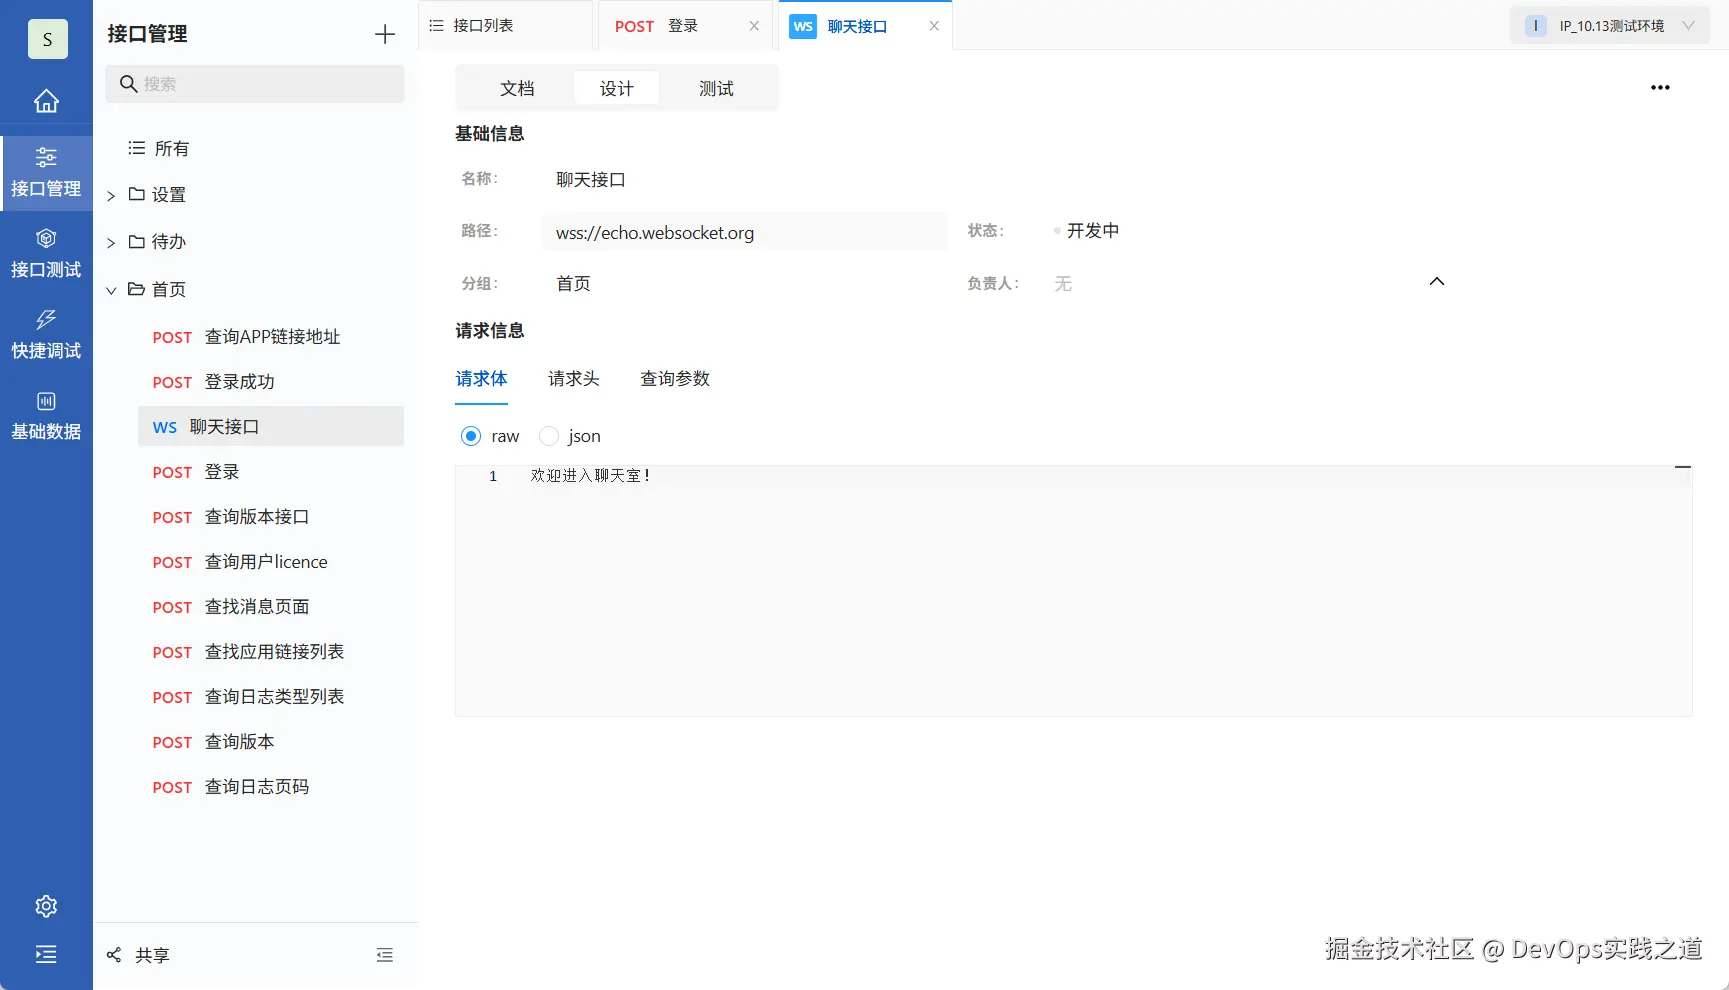Screen dimensions: 1729x990
Task: Close the POST 登录 tab
Action: tap(754, 26)
